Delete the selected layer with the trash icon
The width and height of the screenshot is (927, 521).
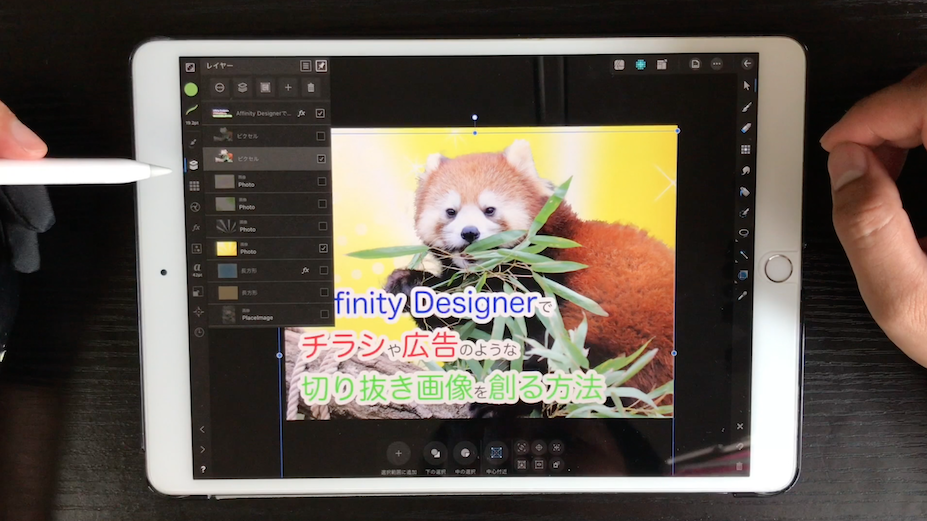point(311,88)
